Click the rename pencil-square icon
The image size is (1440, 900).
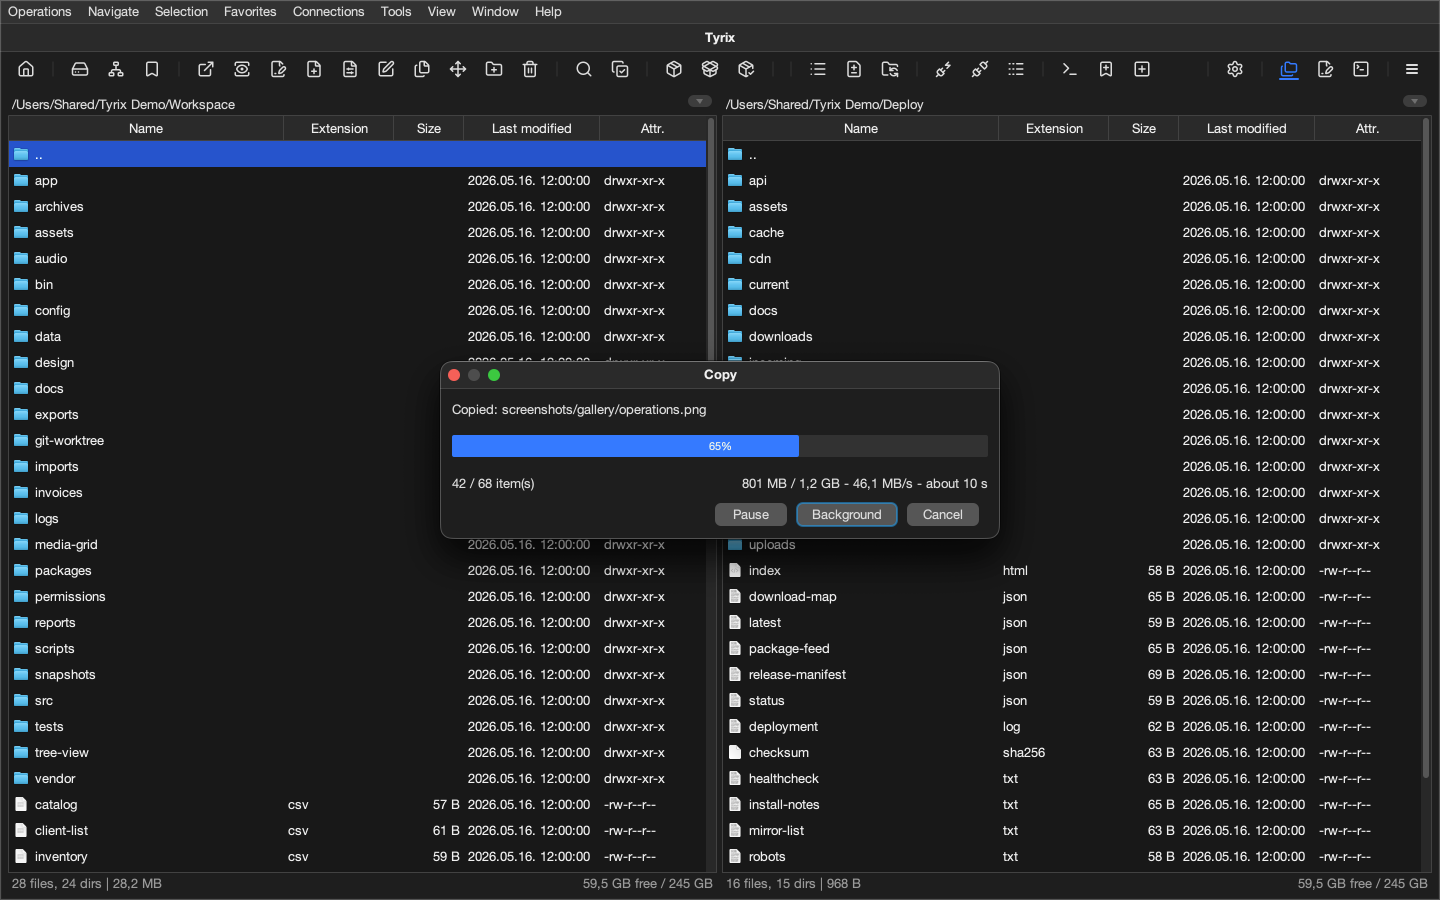(386, 69)
